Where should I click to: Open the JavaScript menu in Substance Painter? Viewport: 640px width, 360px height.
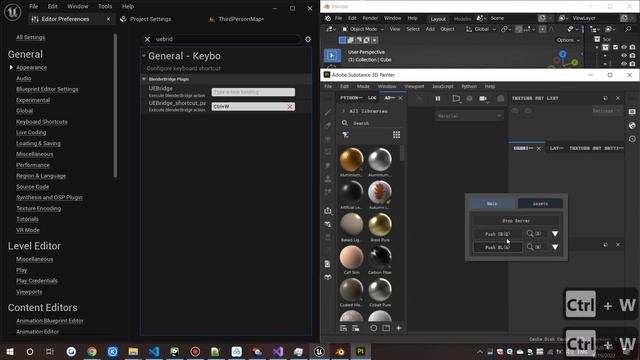pyautogui.click(x=442, y=87)
